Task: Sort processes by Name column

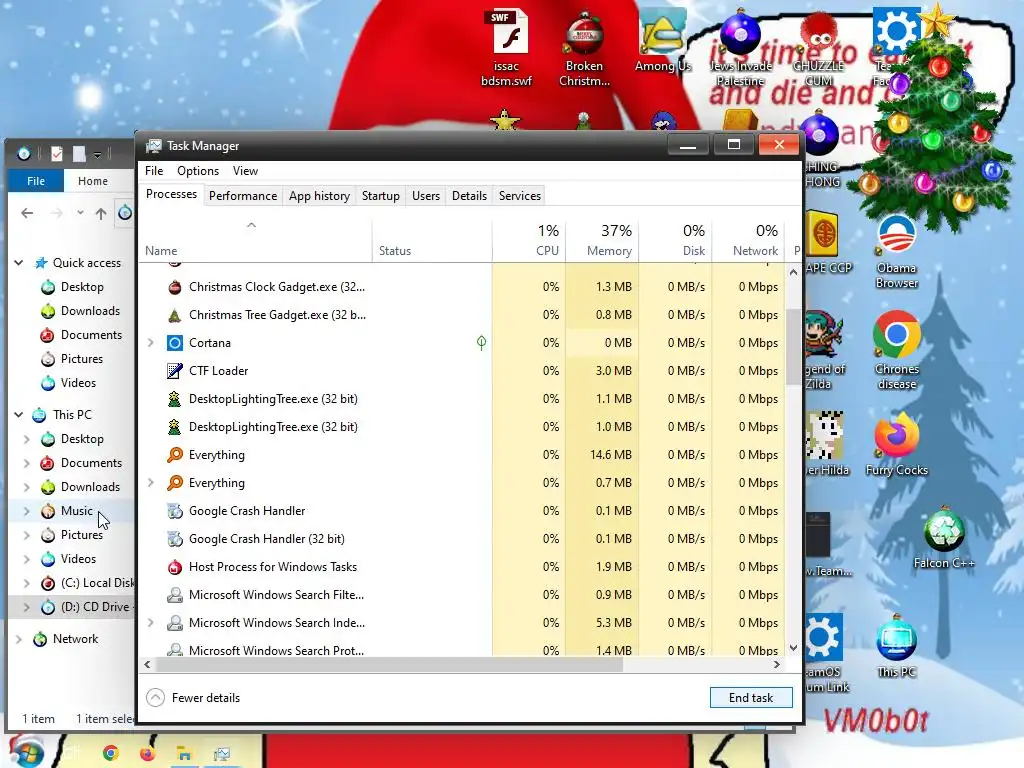Action: click(255, 240)
